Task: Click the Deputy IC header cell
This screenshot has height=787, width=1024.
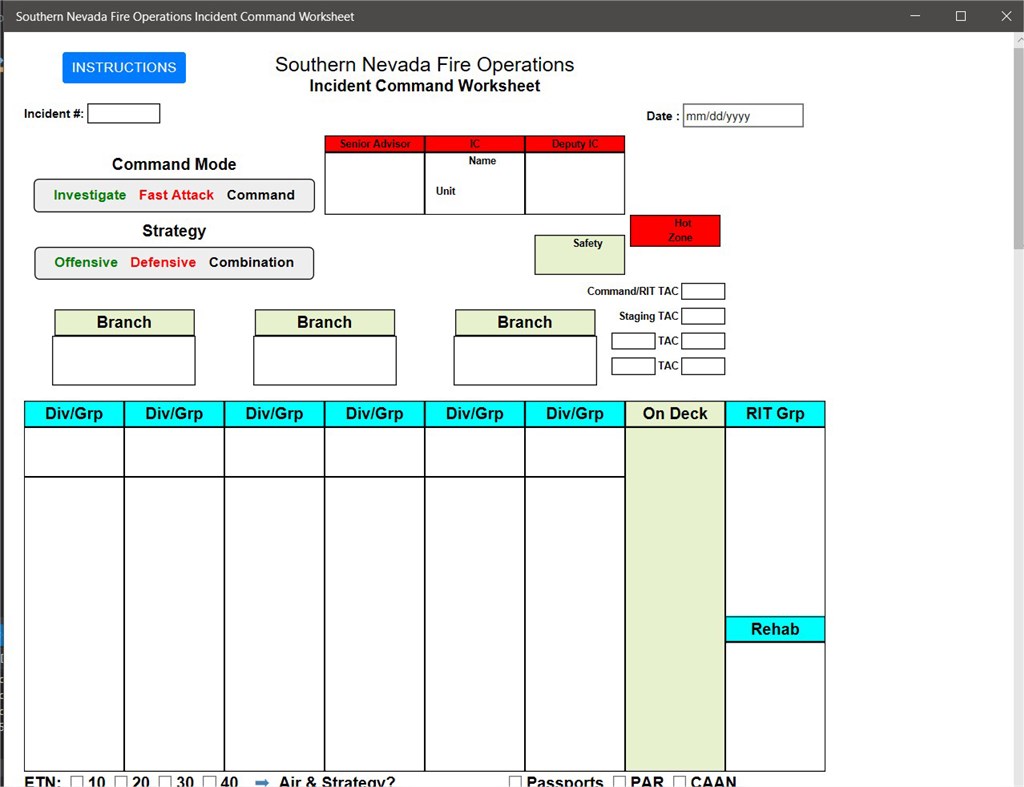Action: point(575,143)
